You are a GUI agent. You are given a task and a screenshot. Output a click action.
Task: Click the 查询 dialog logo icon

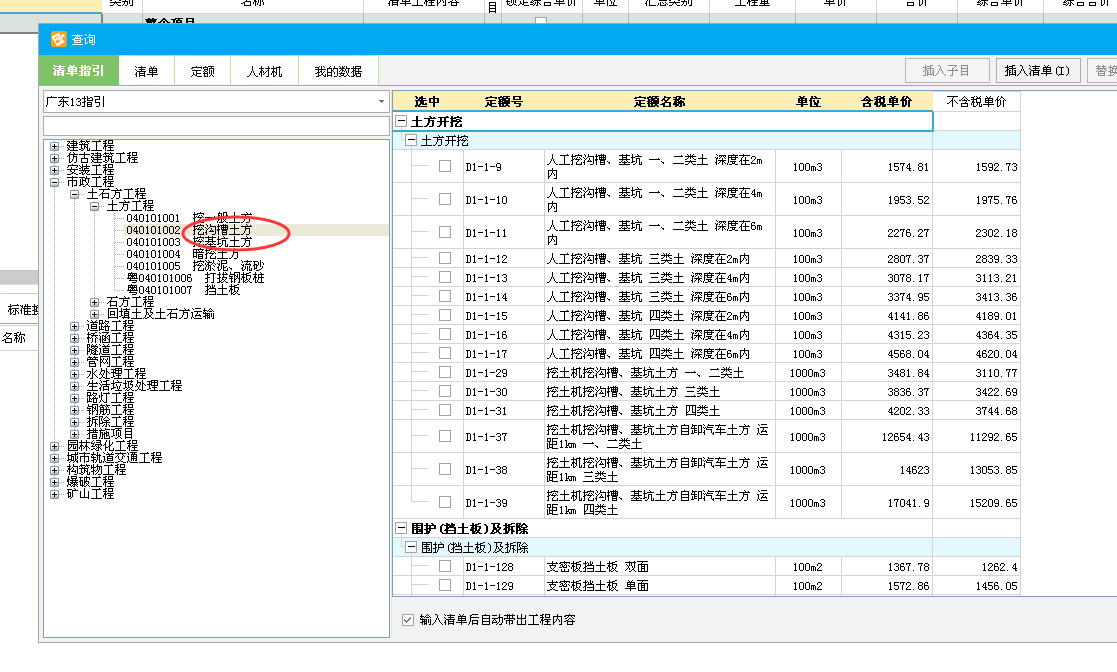(58, 39)
